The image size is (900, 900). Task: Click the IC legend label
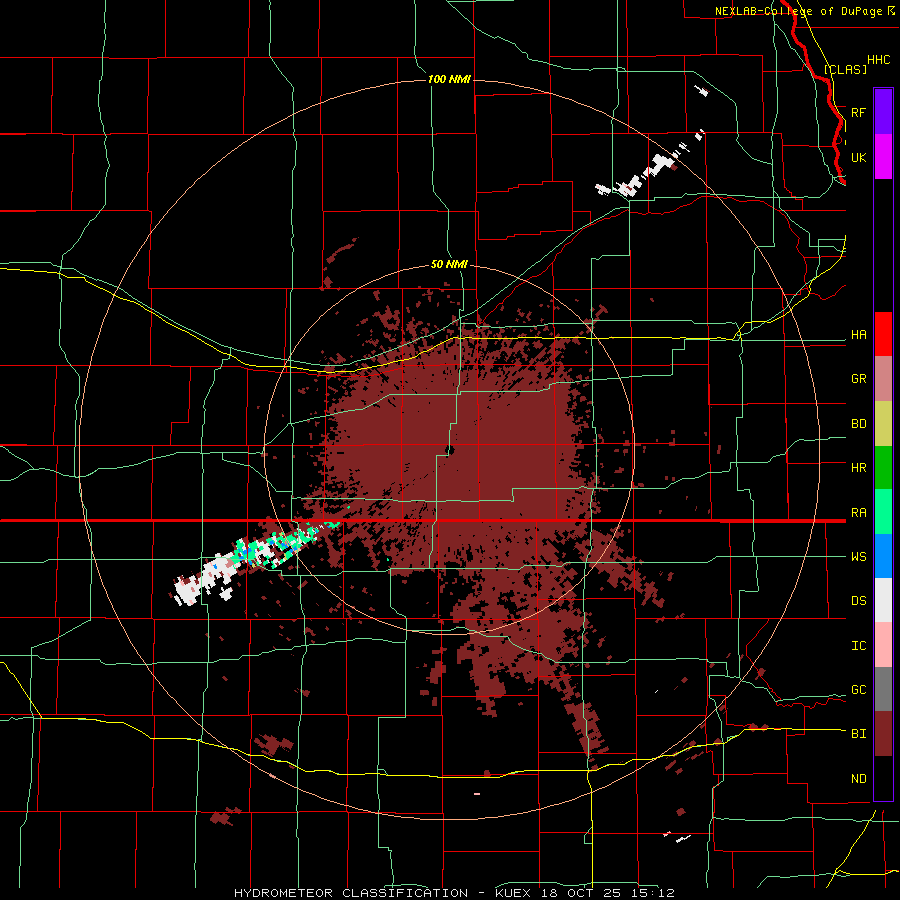pos(858,646)
